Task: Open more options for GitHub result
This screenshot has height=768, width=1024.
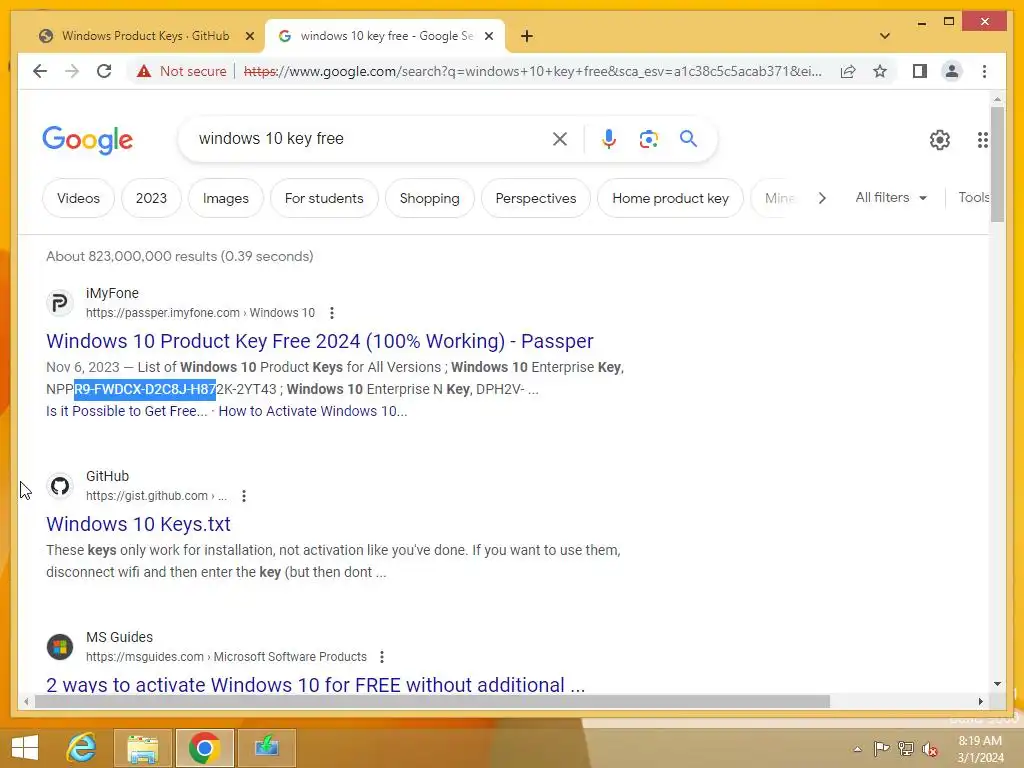Action: click(x=244, y=496)
